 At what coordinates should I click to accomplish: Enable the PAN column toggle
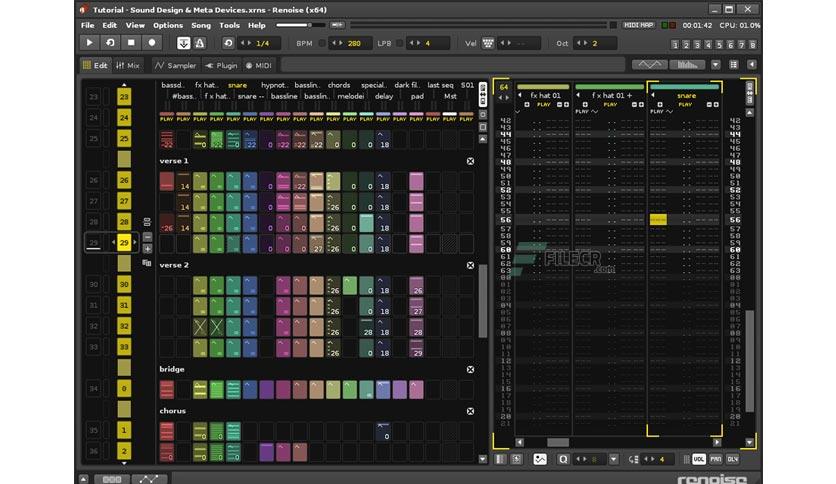(x=716, y=459)
